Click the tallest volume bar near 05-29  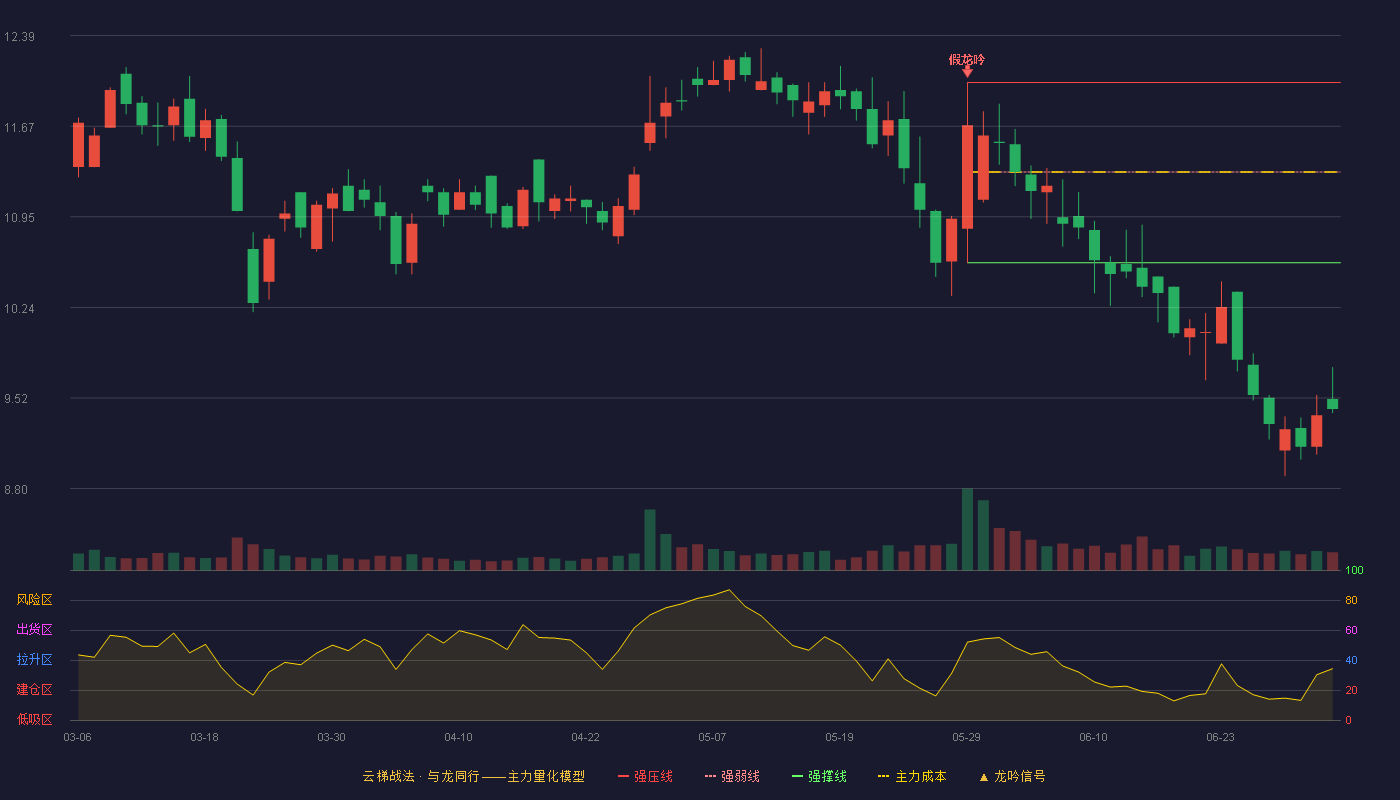[967, 529]
